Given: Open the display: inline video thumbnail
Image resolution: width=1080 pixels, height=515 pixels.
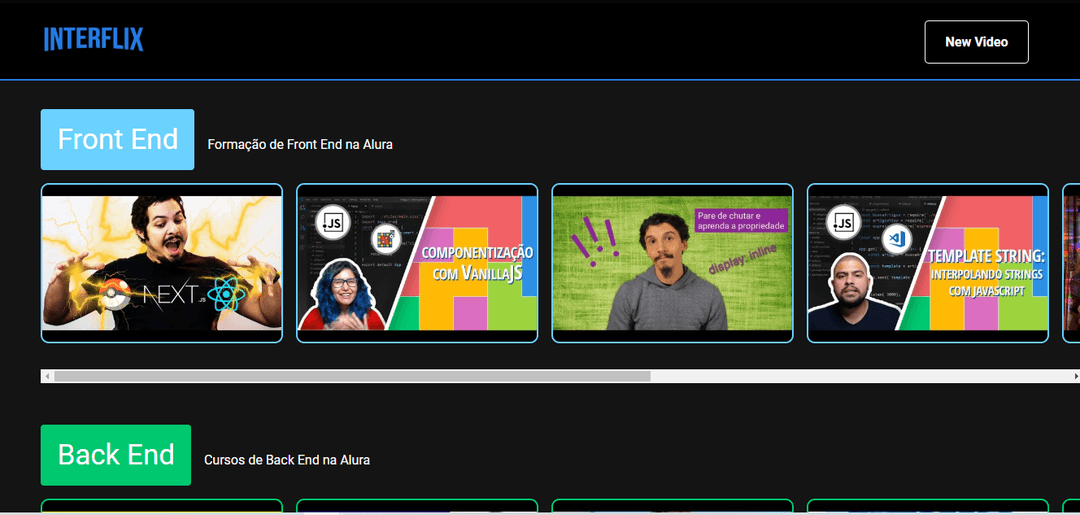Looking at the screenshot, I should (672, 263).
